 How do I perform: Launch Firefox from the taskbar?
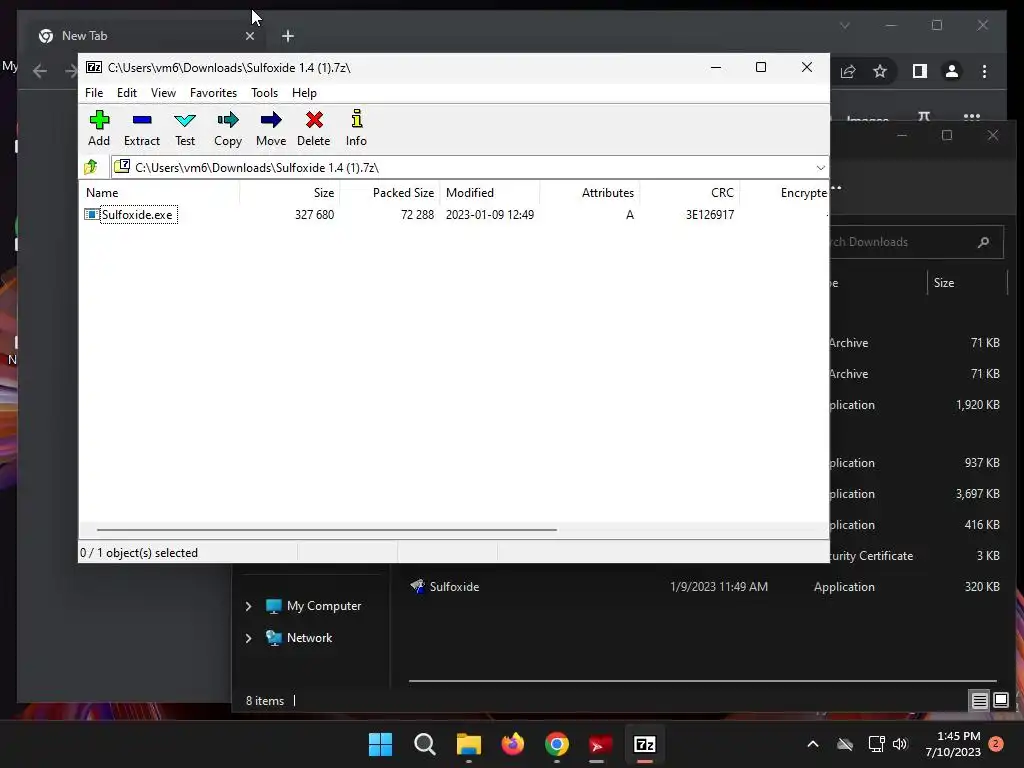coord(513,744)
